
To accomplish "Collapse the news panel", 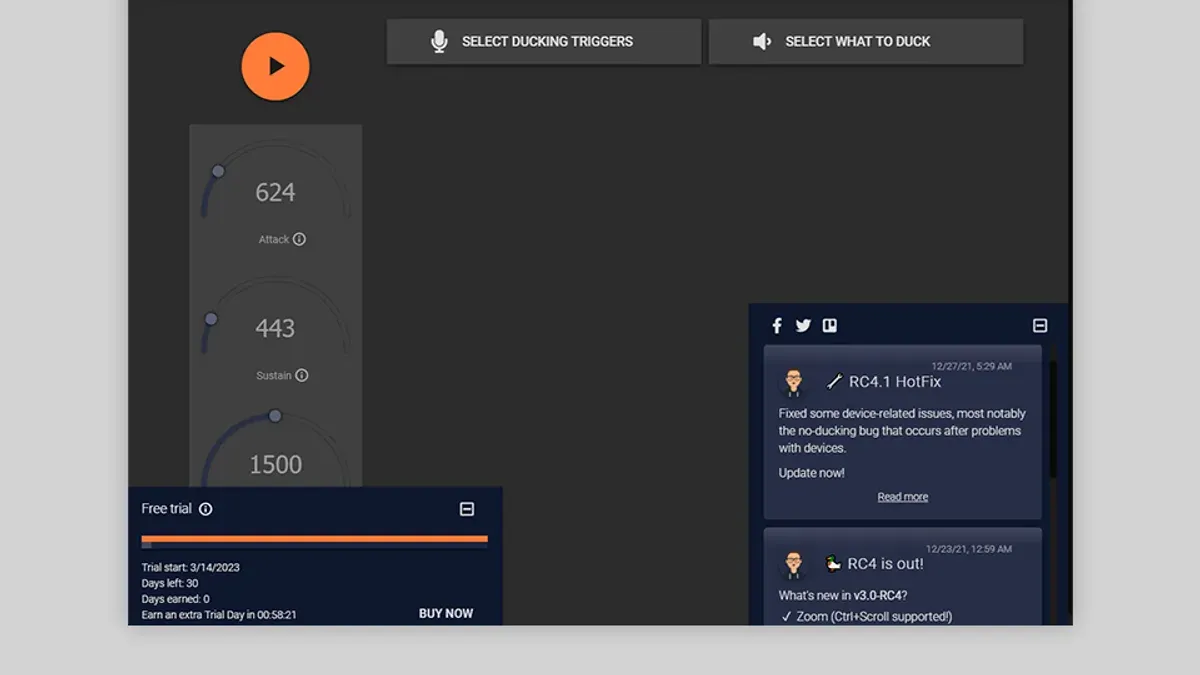I will pyautogui.click(x=1040, y=325).
